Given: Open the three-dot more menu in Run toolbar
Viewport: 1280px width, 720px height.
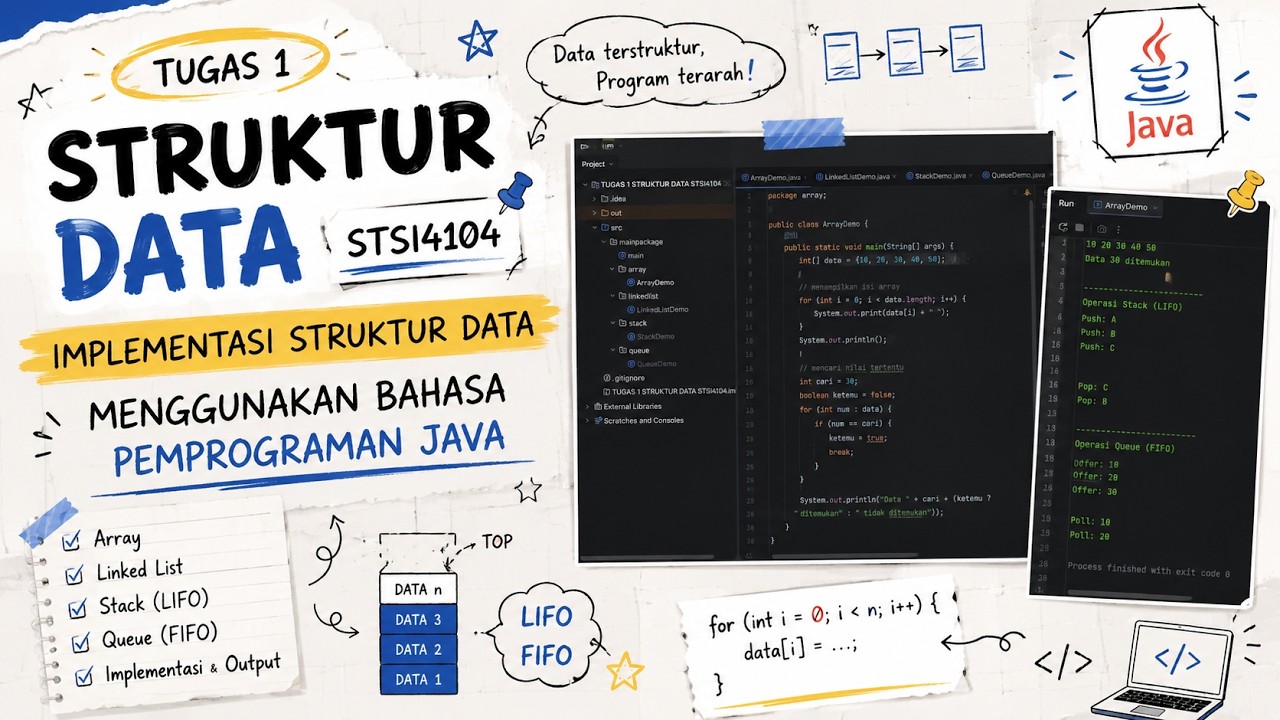Looking at the screenshot, I should (x=1118, y=228).
